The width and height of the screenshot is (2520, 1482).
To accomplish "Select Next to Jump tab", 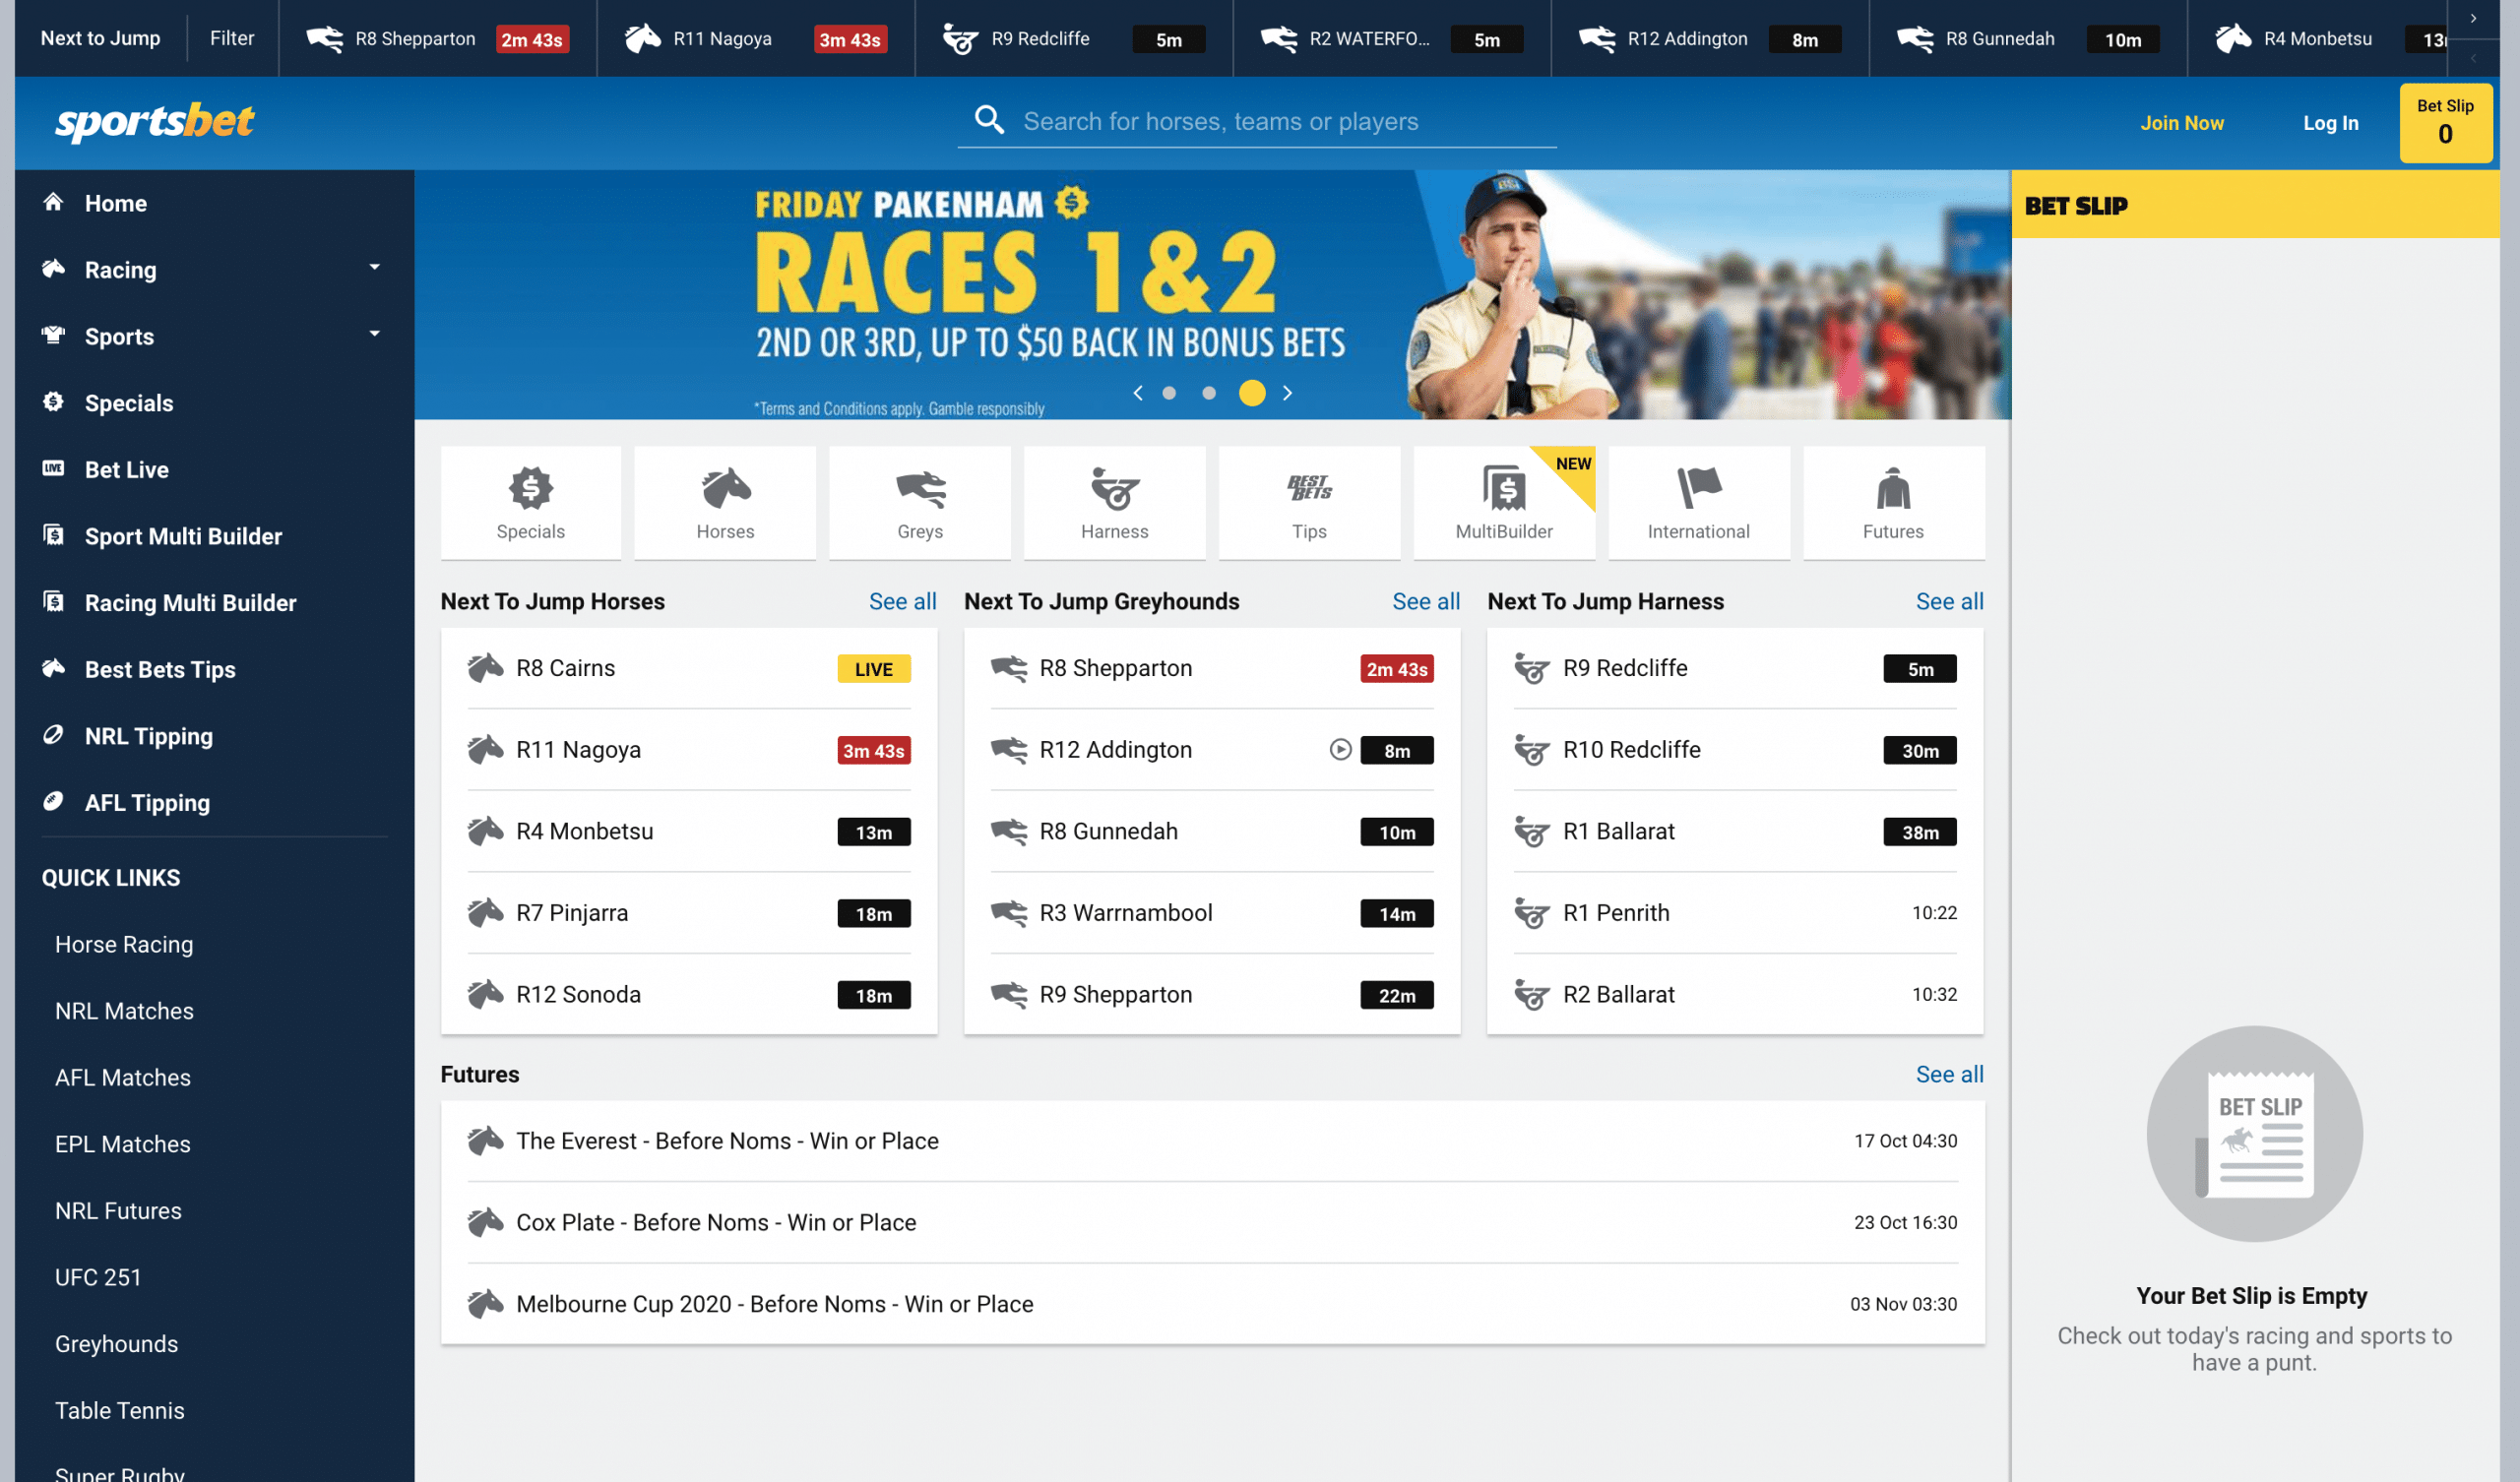I will (100, 38).
